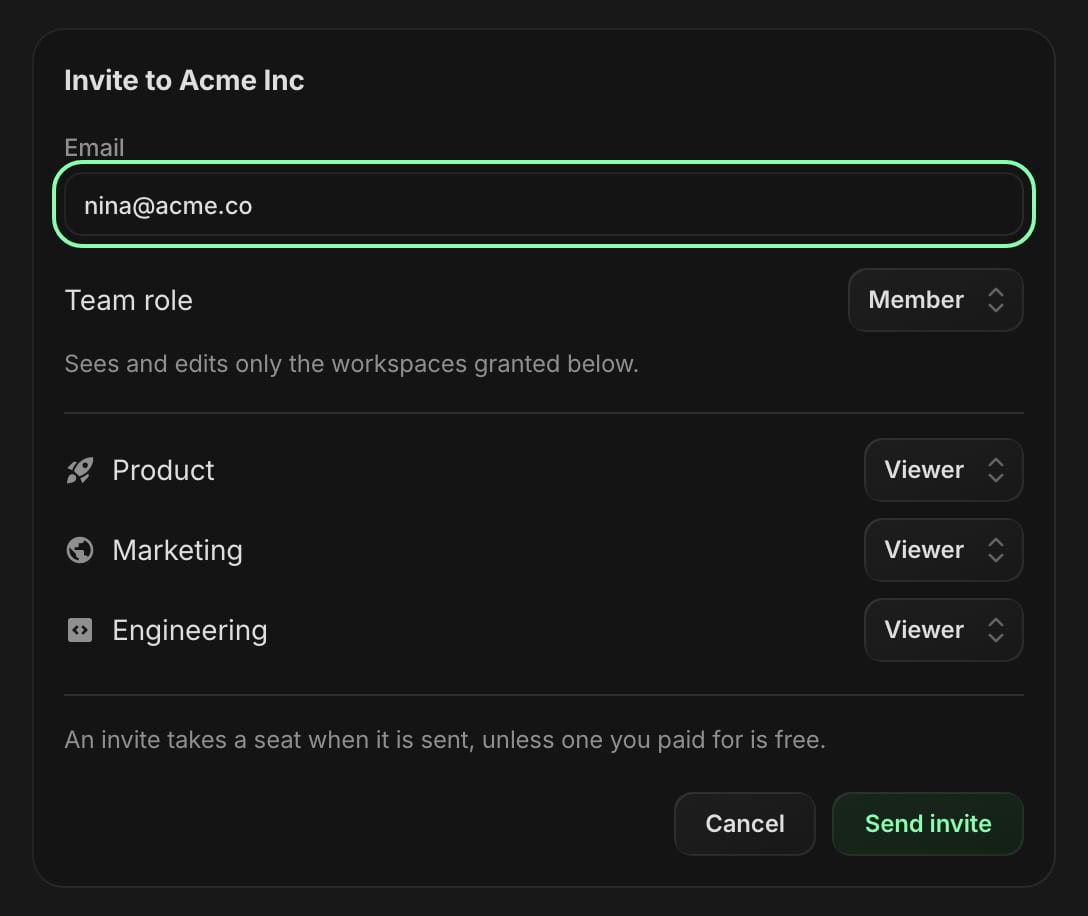
Task: Click the 'An invite takes a seat' note
Action: (445, 740)
